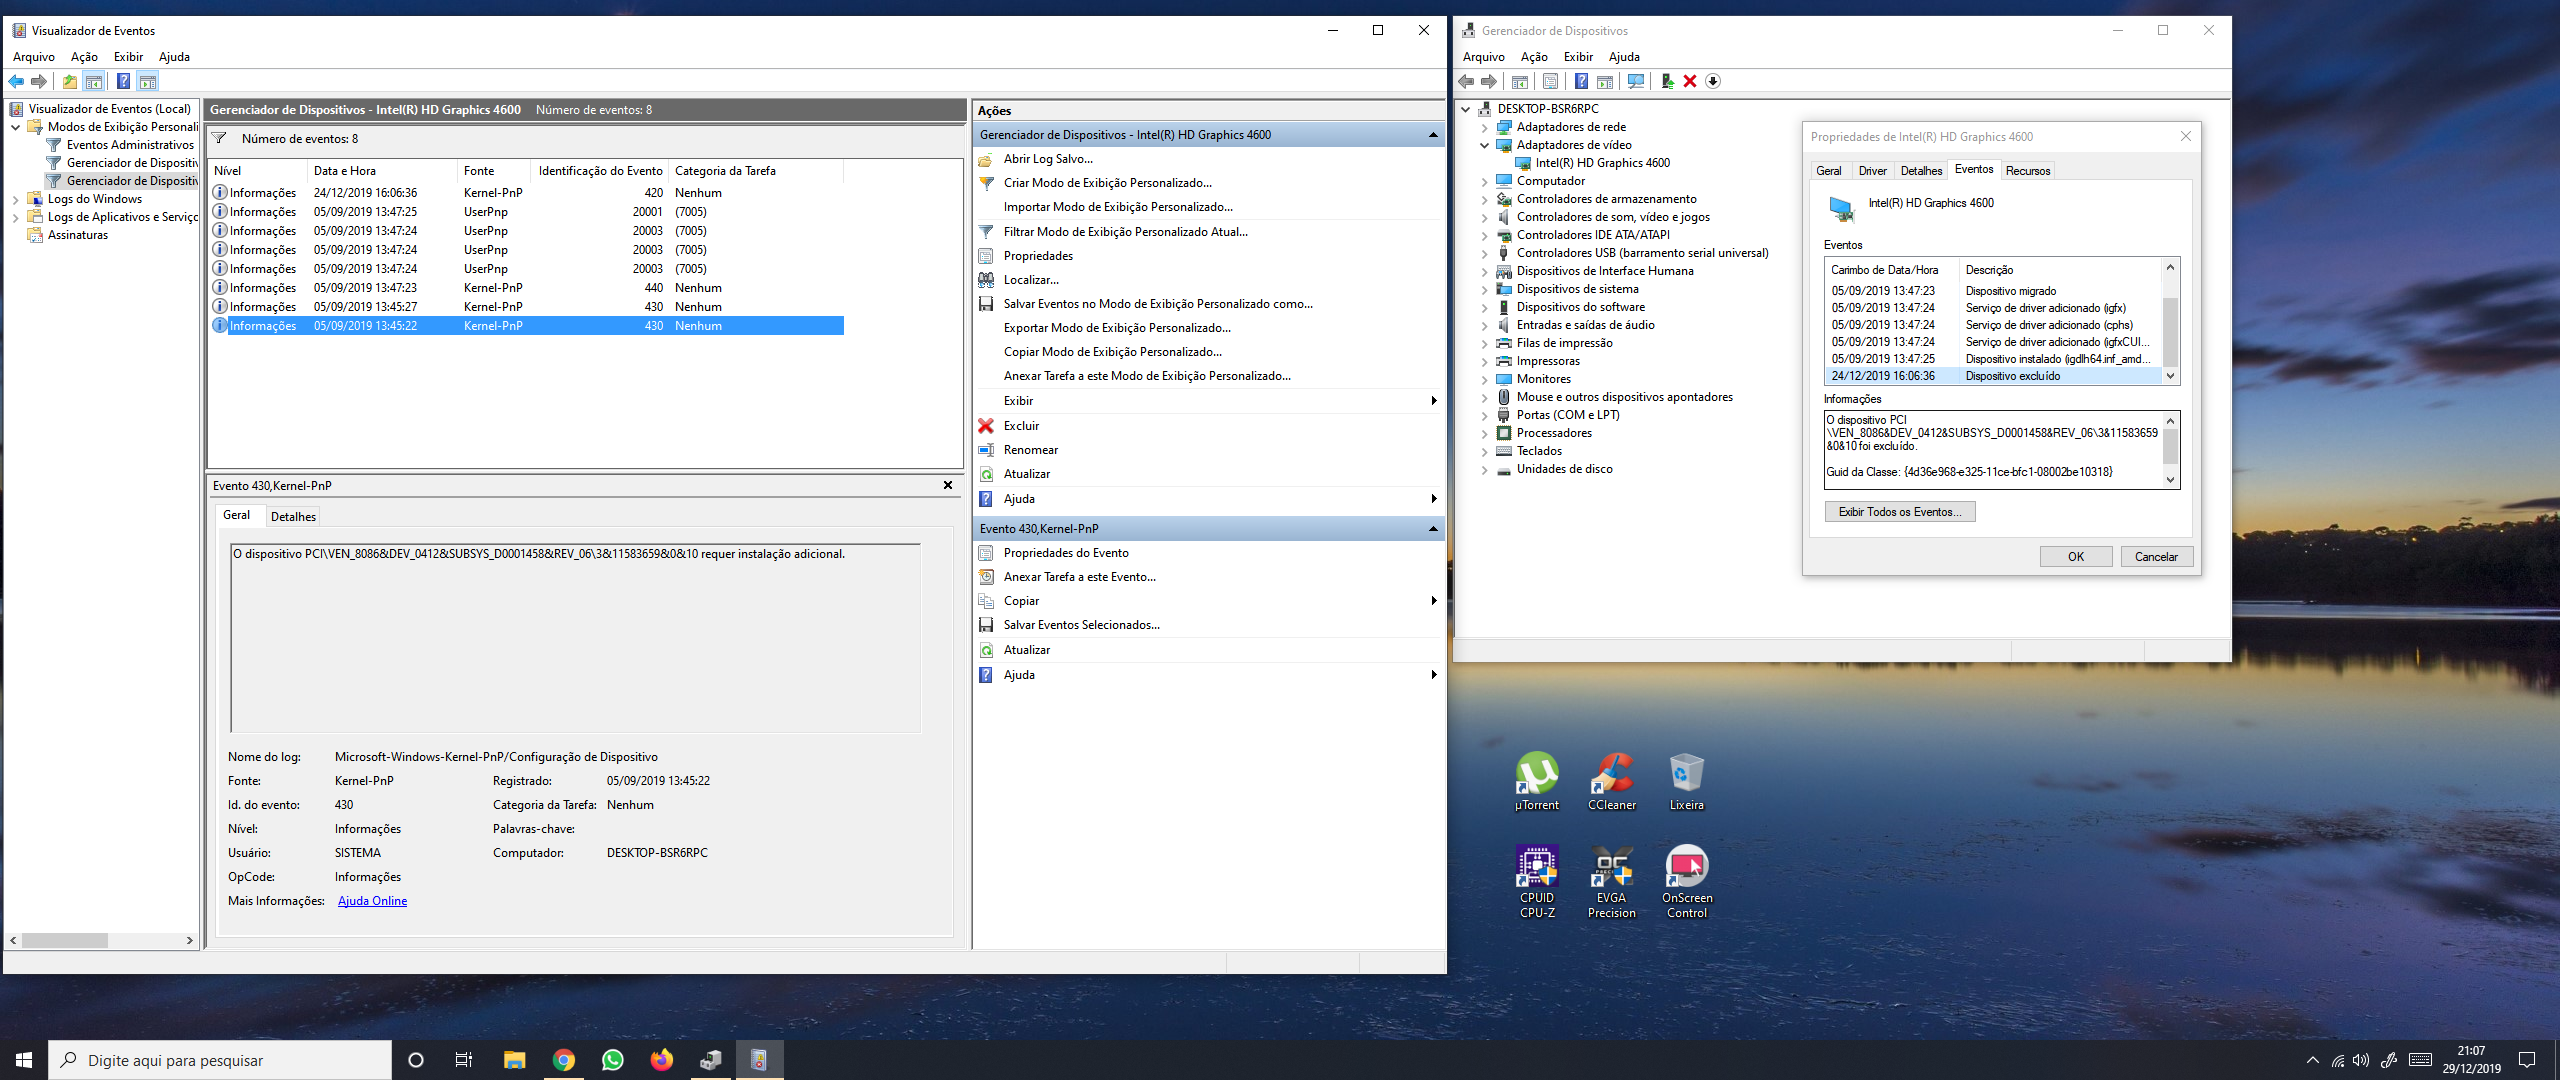2560x1080 pixels.
Task: Open the Ação menu in Gerenciador de Dispositivos
Action: (1533, 57)
